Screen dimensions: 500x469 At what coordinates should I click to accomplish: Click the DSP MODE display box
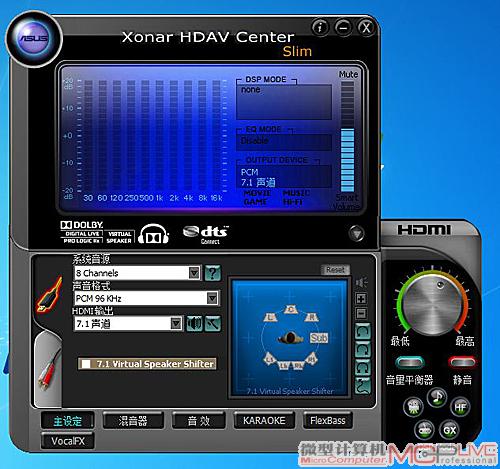pos(284,102)
